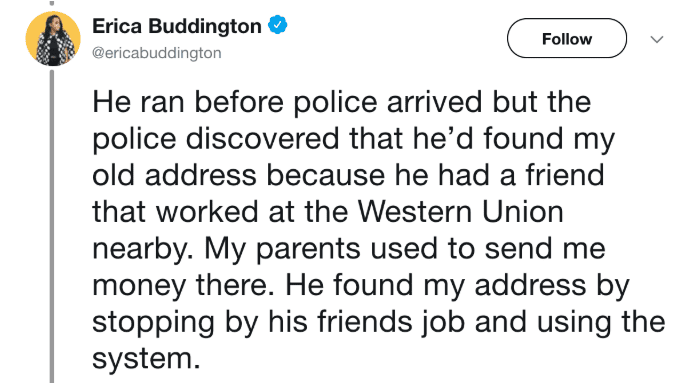693x383 pixels.
Task: Click the blue verified checkmark badge
Action: coord(278,25)
